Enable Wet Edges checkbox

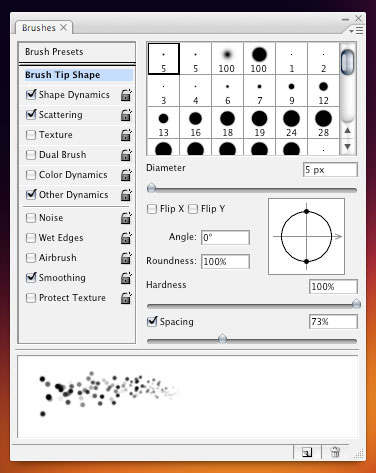(x=31, y=238)
